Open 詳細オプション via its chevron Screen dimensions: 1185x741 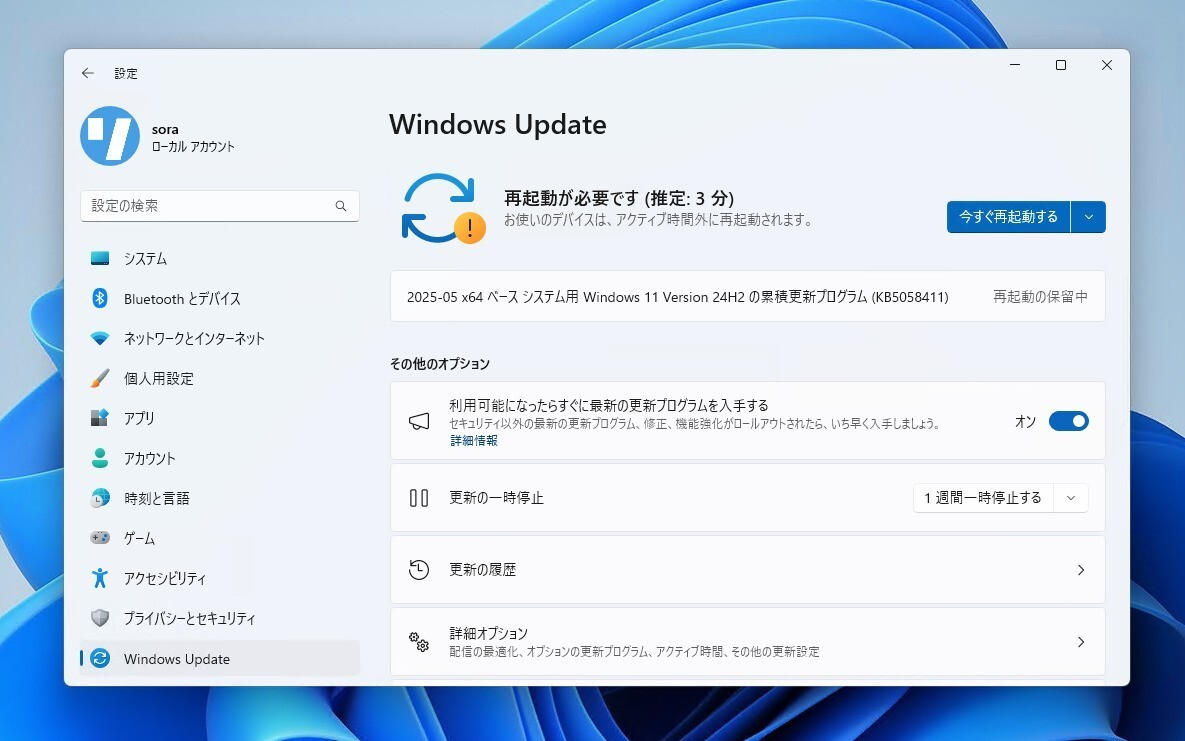coord(1081,642)
